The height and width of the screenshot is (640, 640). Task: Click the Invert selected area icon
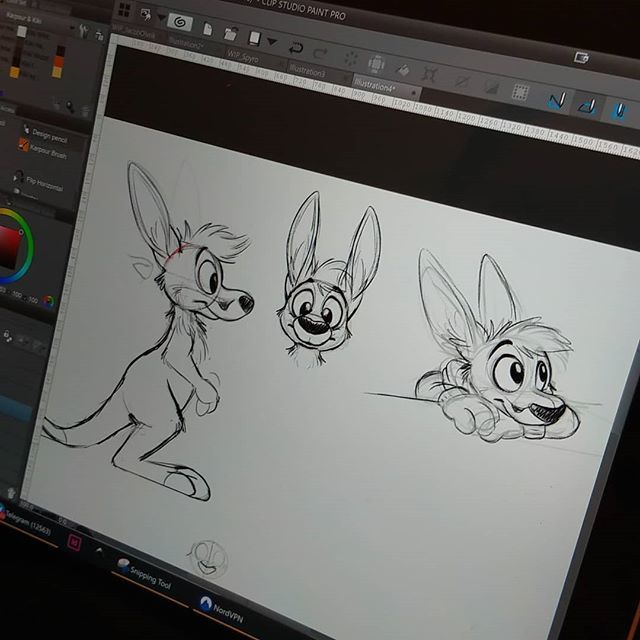491,87
